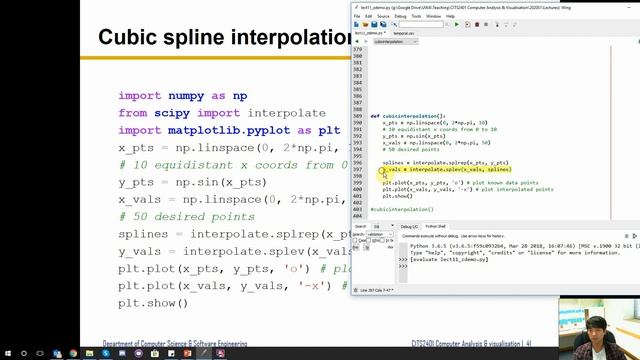
Task: Open the File menu
Action: (357, 16)
